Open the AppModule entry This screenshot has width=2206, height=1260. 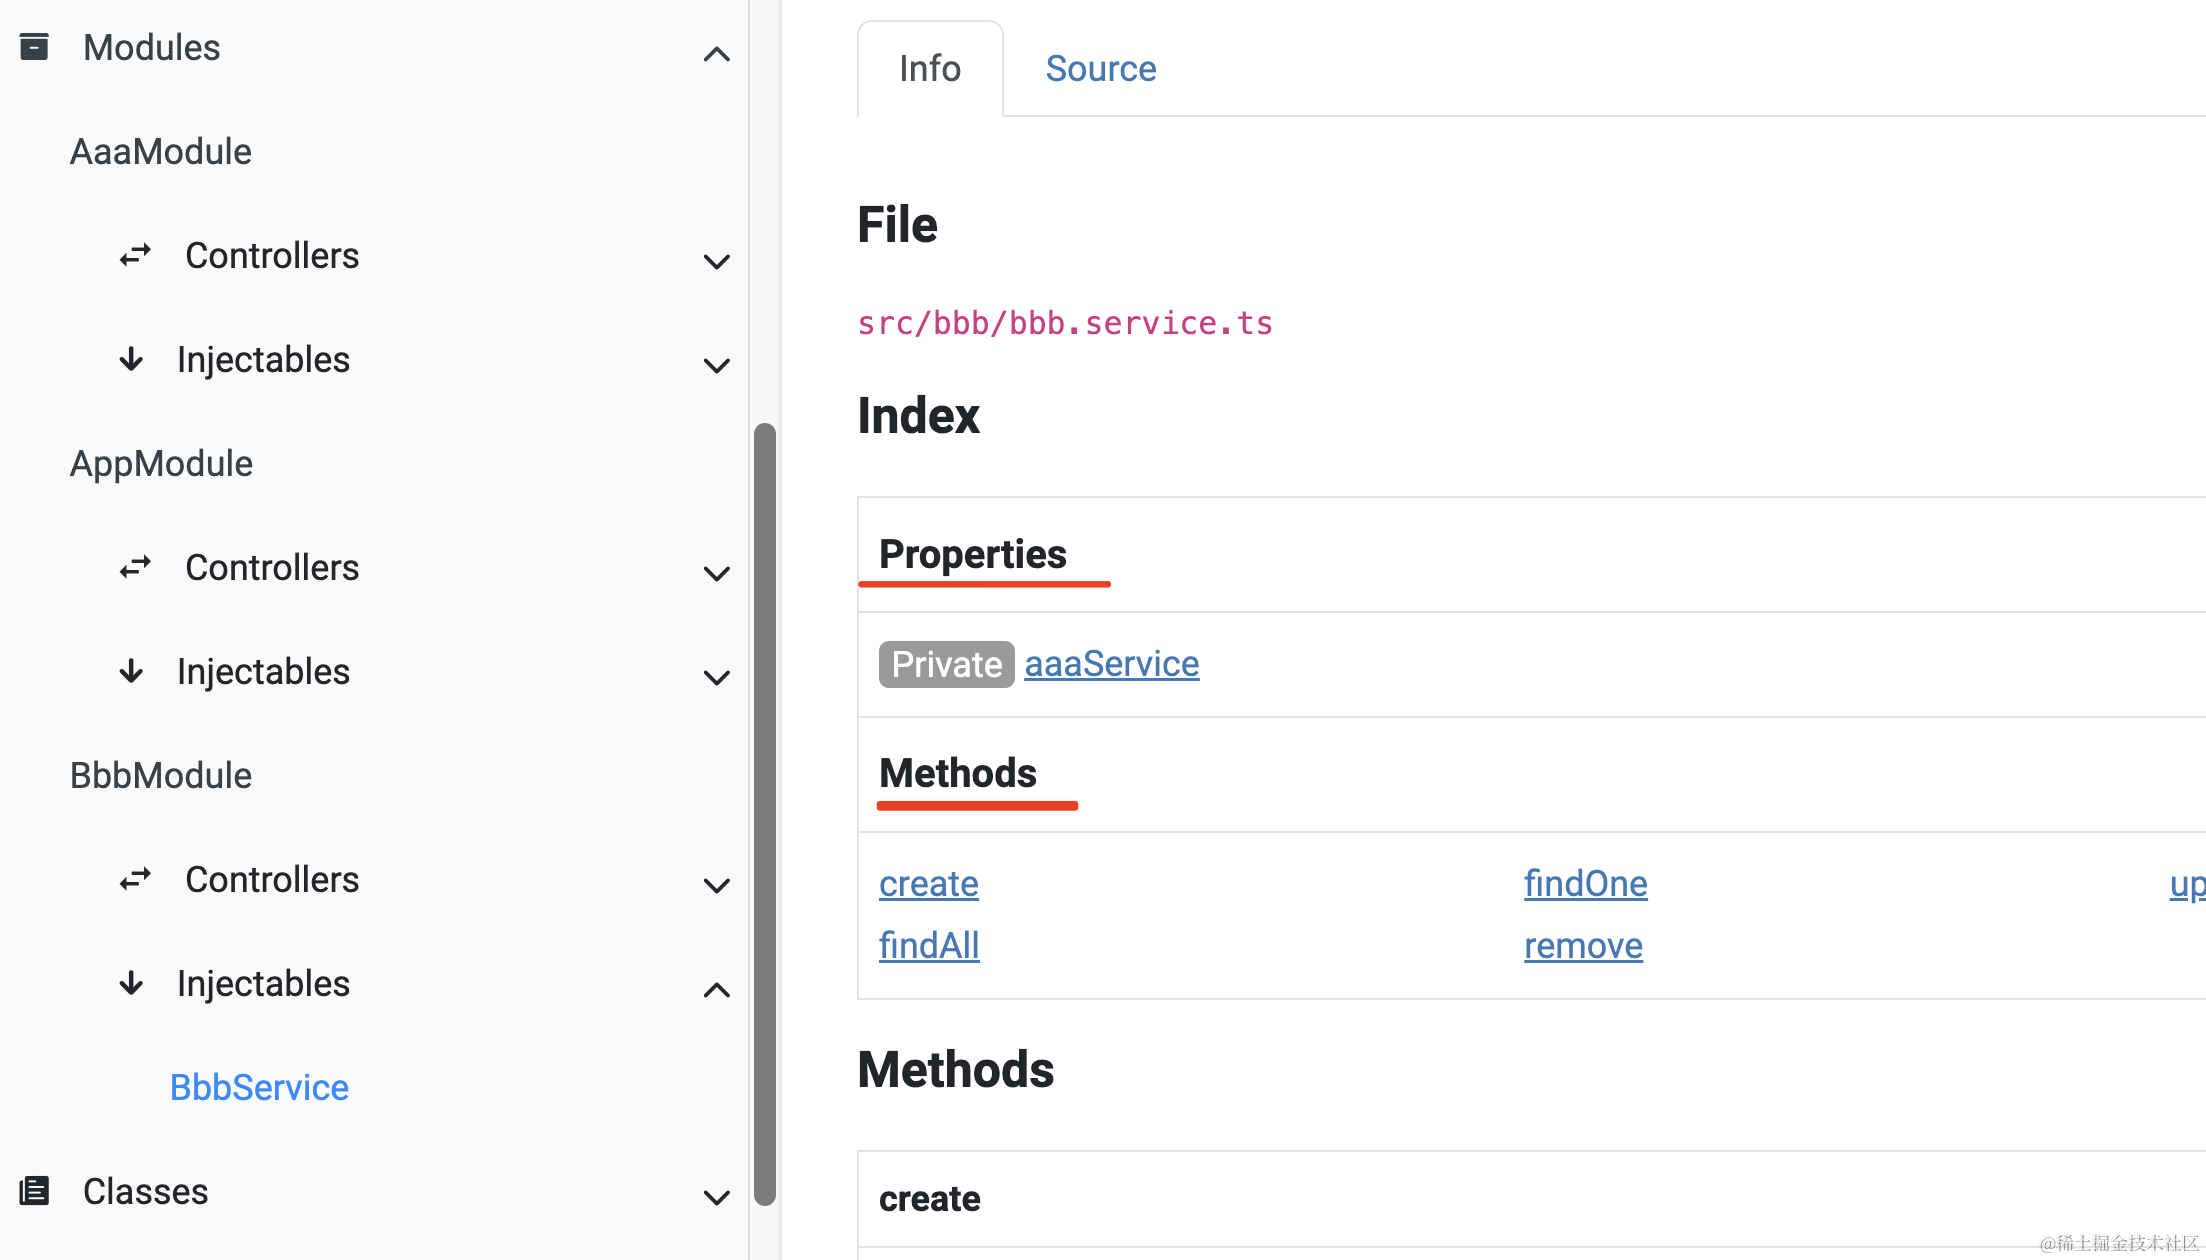point(161,464)
